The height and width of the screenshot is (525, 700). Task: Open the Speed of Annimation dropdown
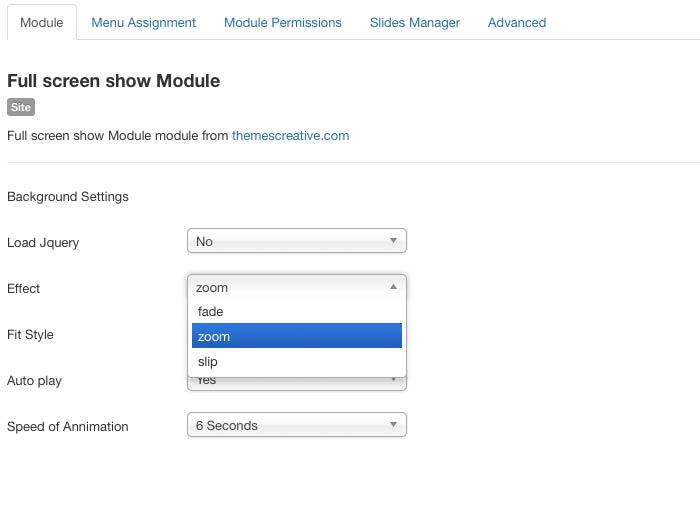296,425
